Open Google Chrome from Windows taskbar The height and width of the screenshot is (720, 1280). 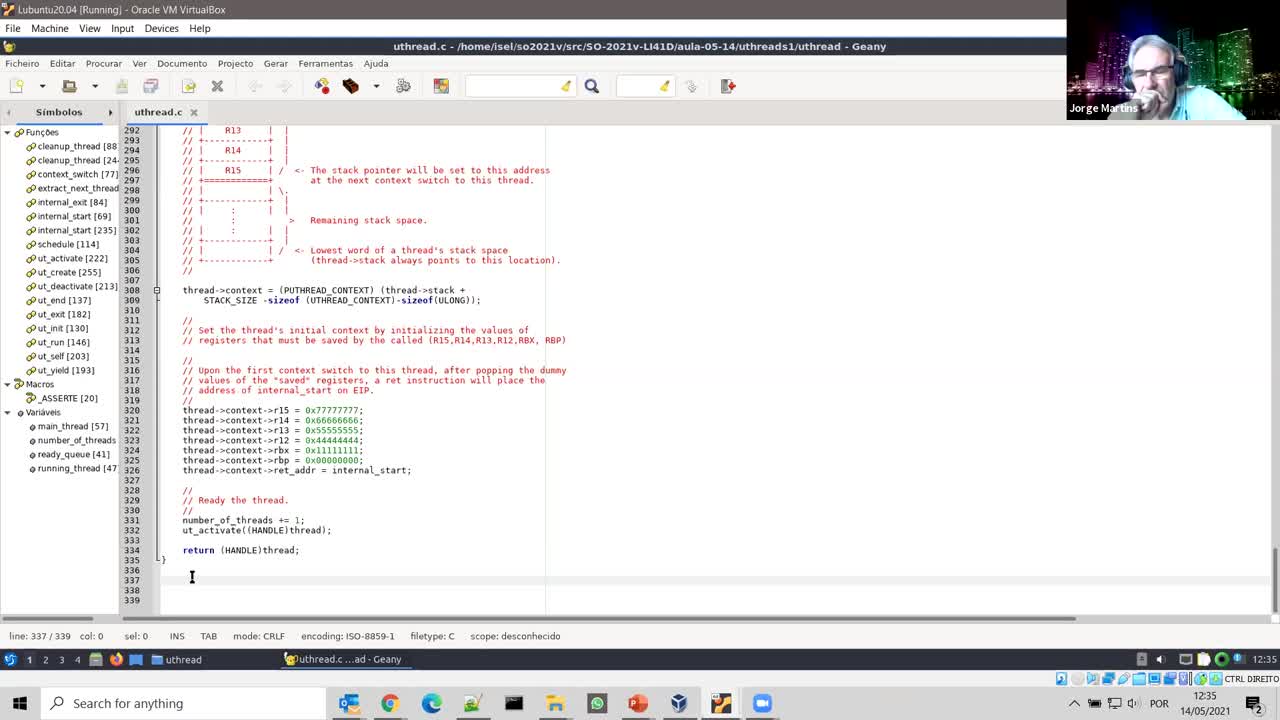pyautogui.click(x=389, y=703)
